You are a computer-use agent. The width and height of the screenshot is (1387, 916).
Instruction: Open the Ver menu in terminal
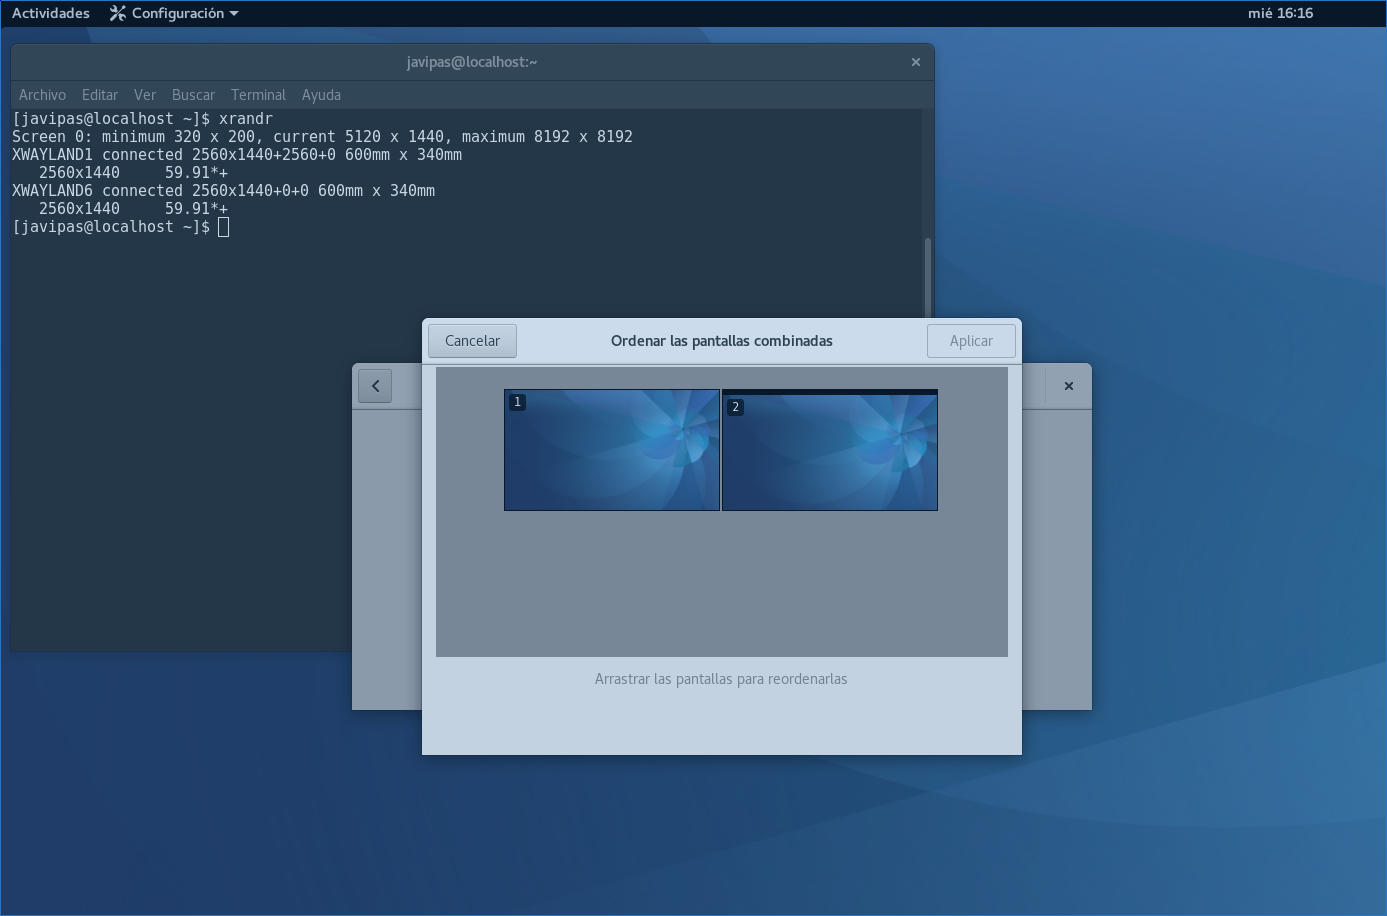coord(145,95)
